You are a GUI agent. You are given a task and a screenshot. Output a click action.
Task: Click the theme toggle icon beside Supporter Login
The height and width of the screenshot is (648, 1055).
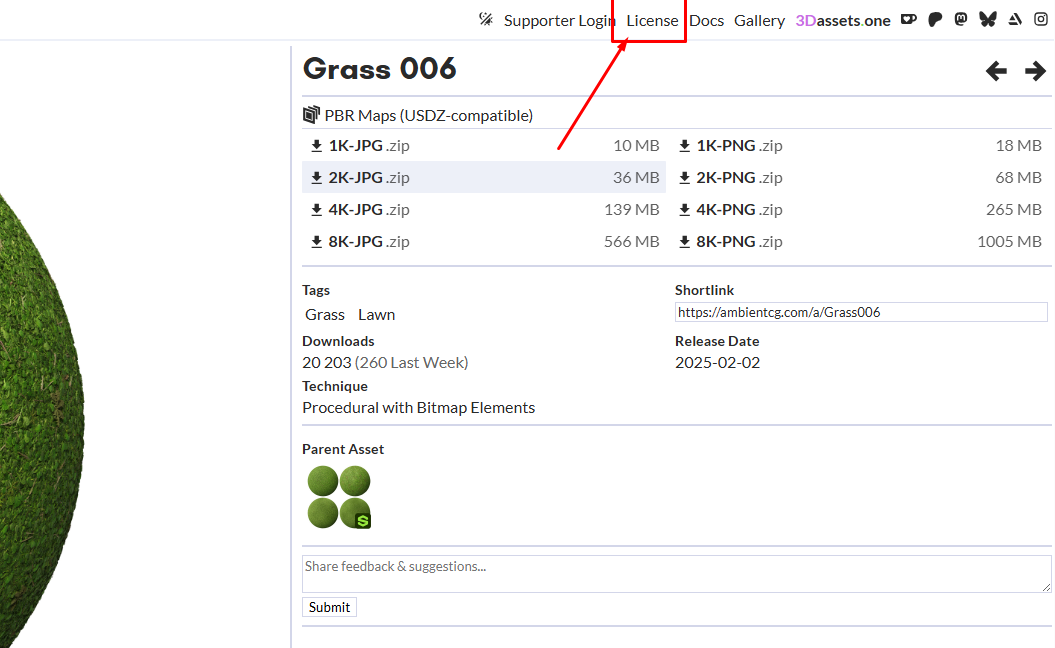(x=486, y=20)
